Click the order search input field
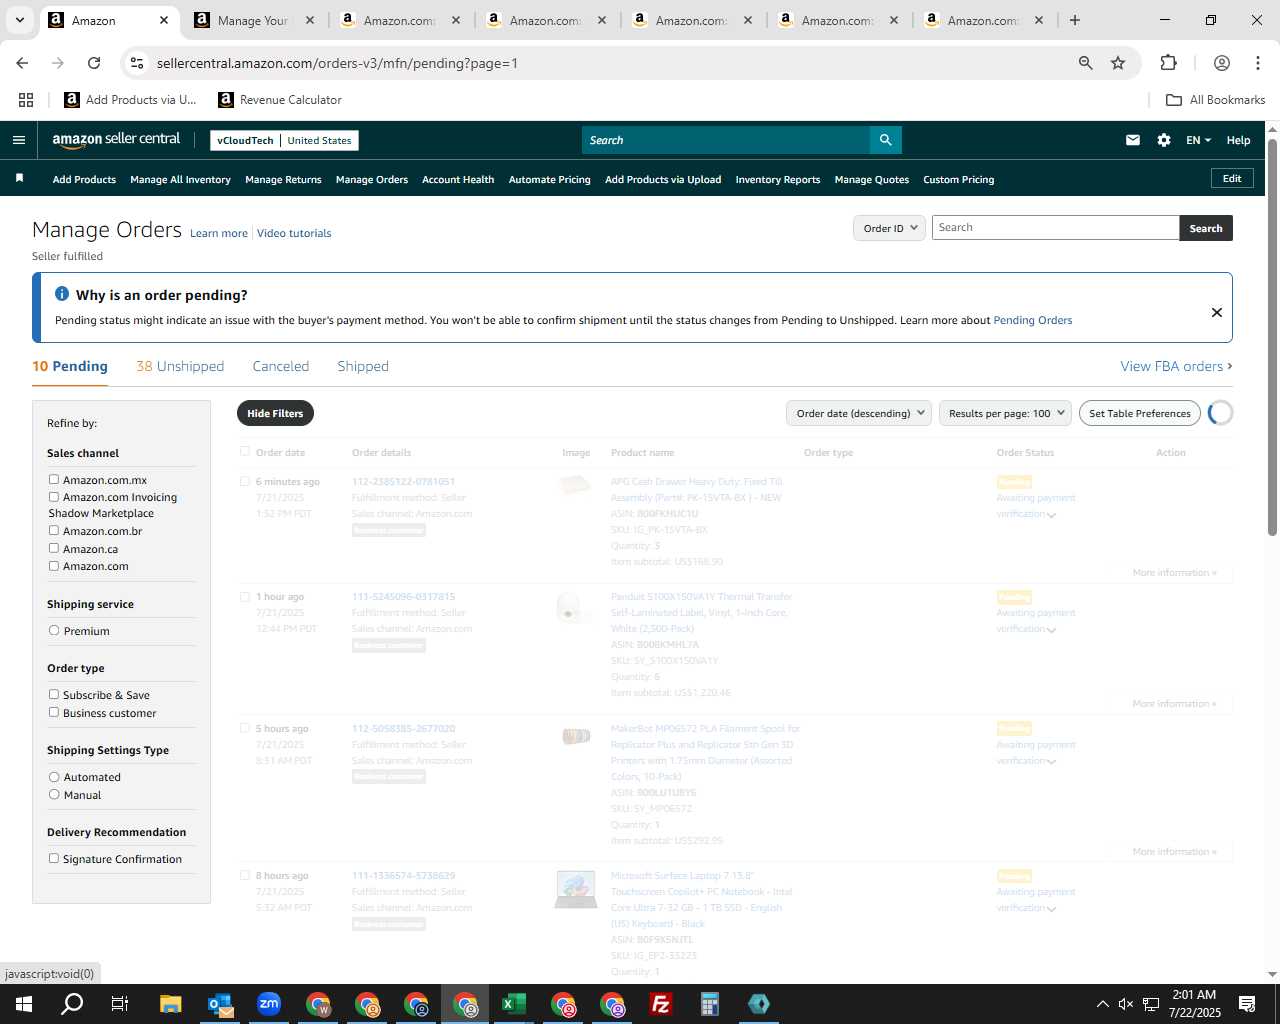Screen dimensions: 1280x1024 (x=1056, y=228)
